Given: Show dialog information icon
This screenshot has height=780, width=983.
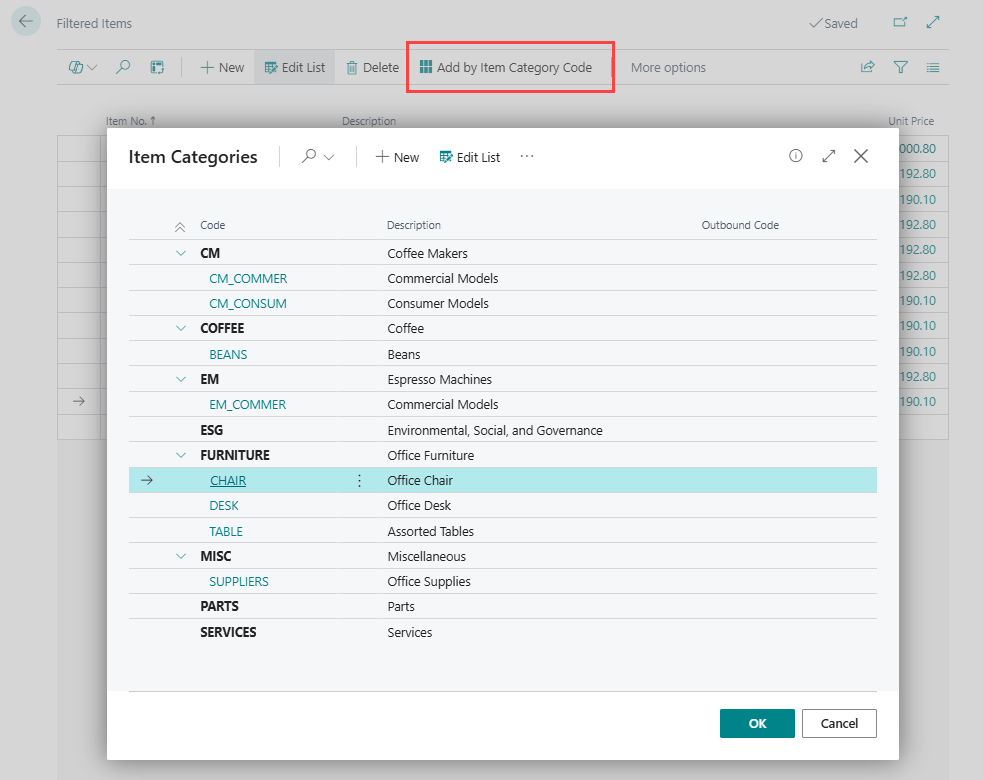Looking at the screenshot, I should tap(796, 155).
